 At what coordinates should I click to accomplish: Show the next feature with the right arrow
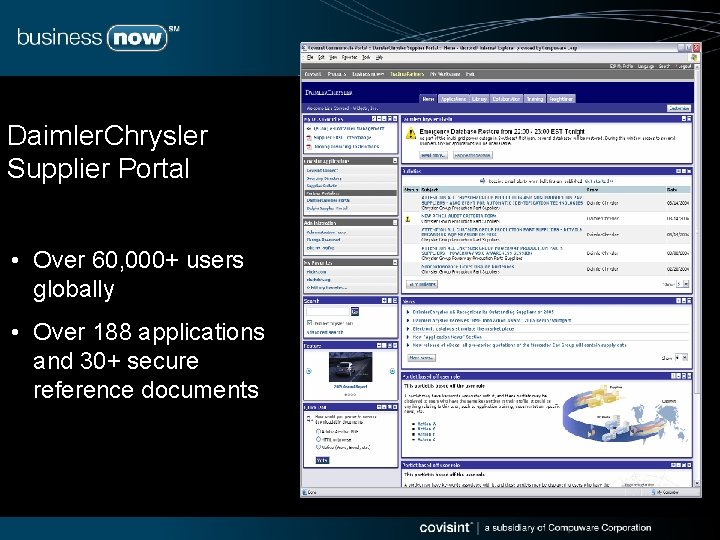point(392,371)
